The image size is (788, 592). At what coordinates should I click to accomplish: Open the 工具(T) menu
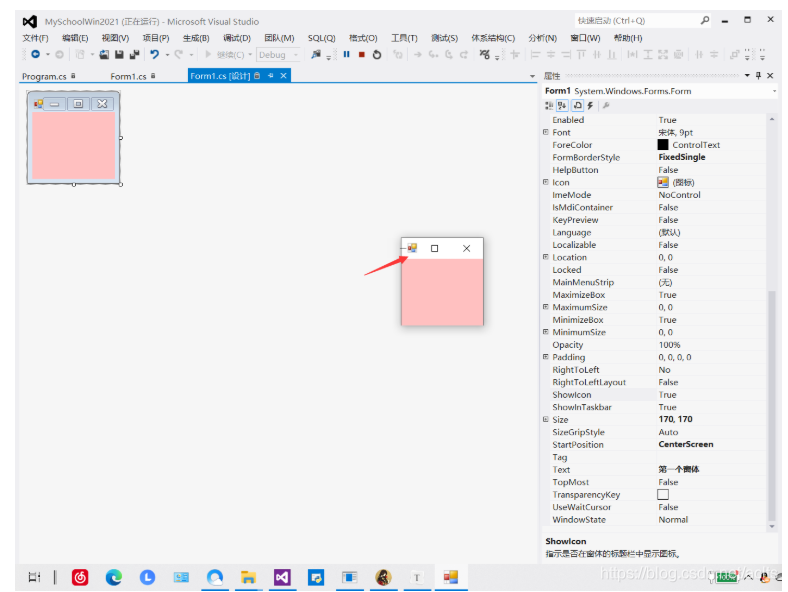click(404, 38)
